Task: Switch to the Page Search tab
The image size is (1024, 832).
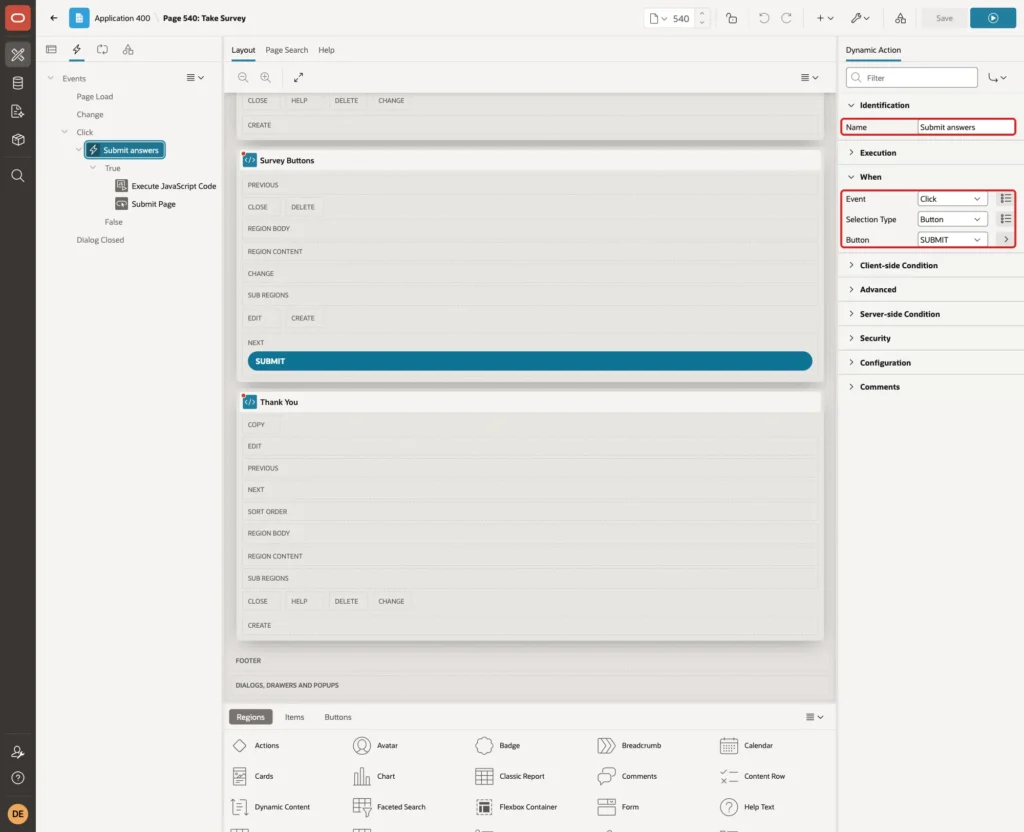Action: tap(286, 50)
